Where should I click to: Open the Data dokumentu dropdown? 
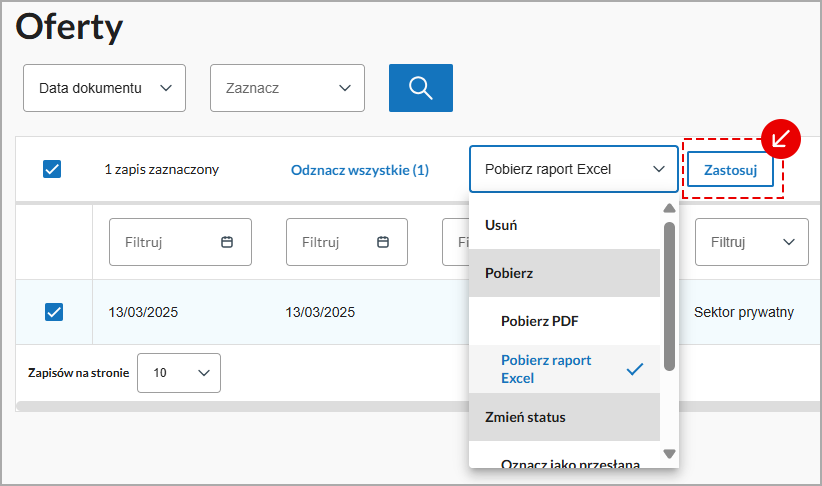click(x=104, y=88)
